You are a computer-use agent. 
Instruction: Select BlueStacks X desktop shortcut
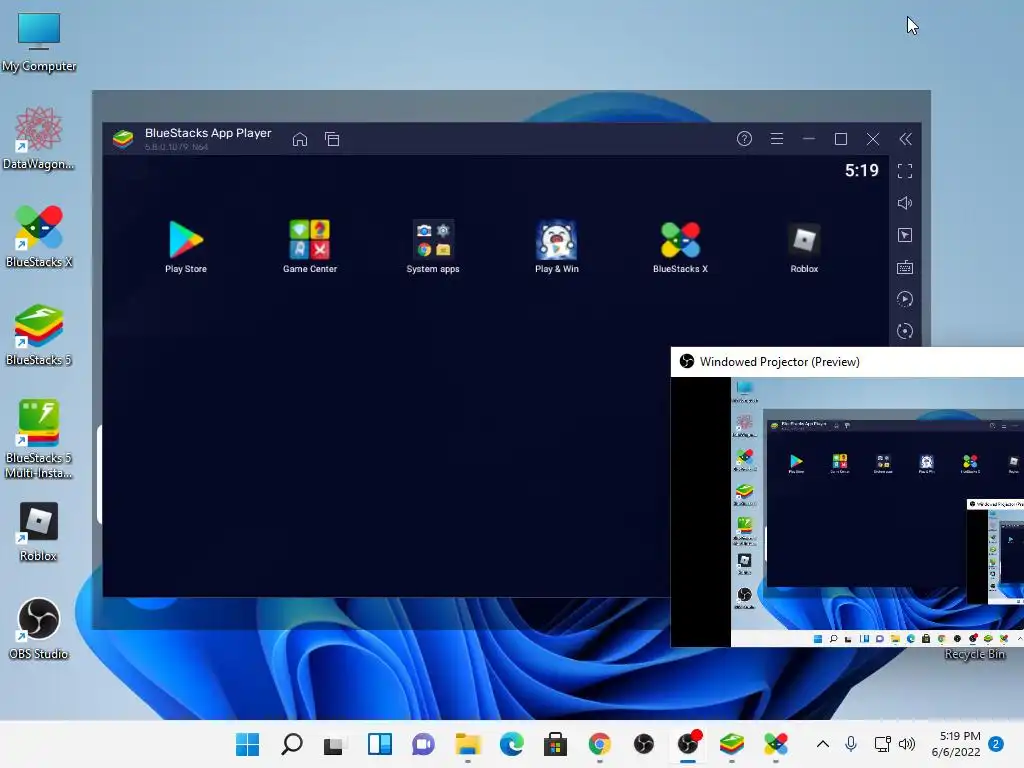[39, 236]
